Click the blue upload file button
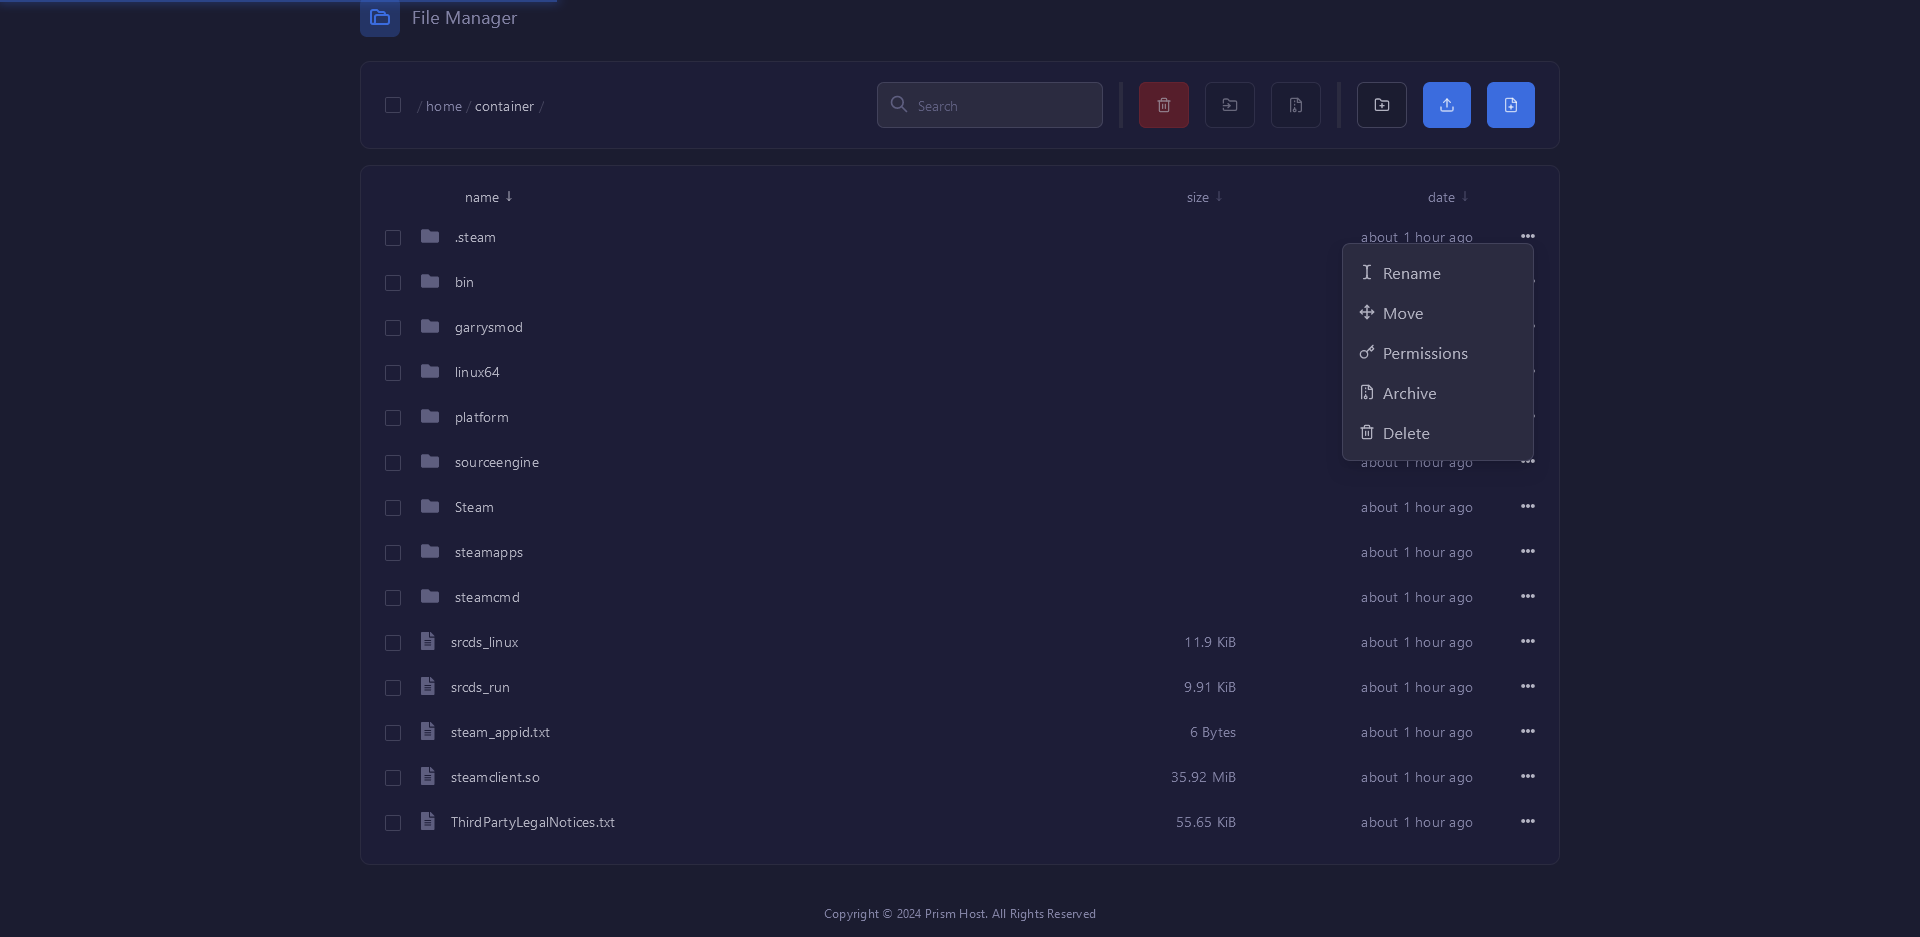 point(1446,105)
